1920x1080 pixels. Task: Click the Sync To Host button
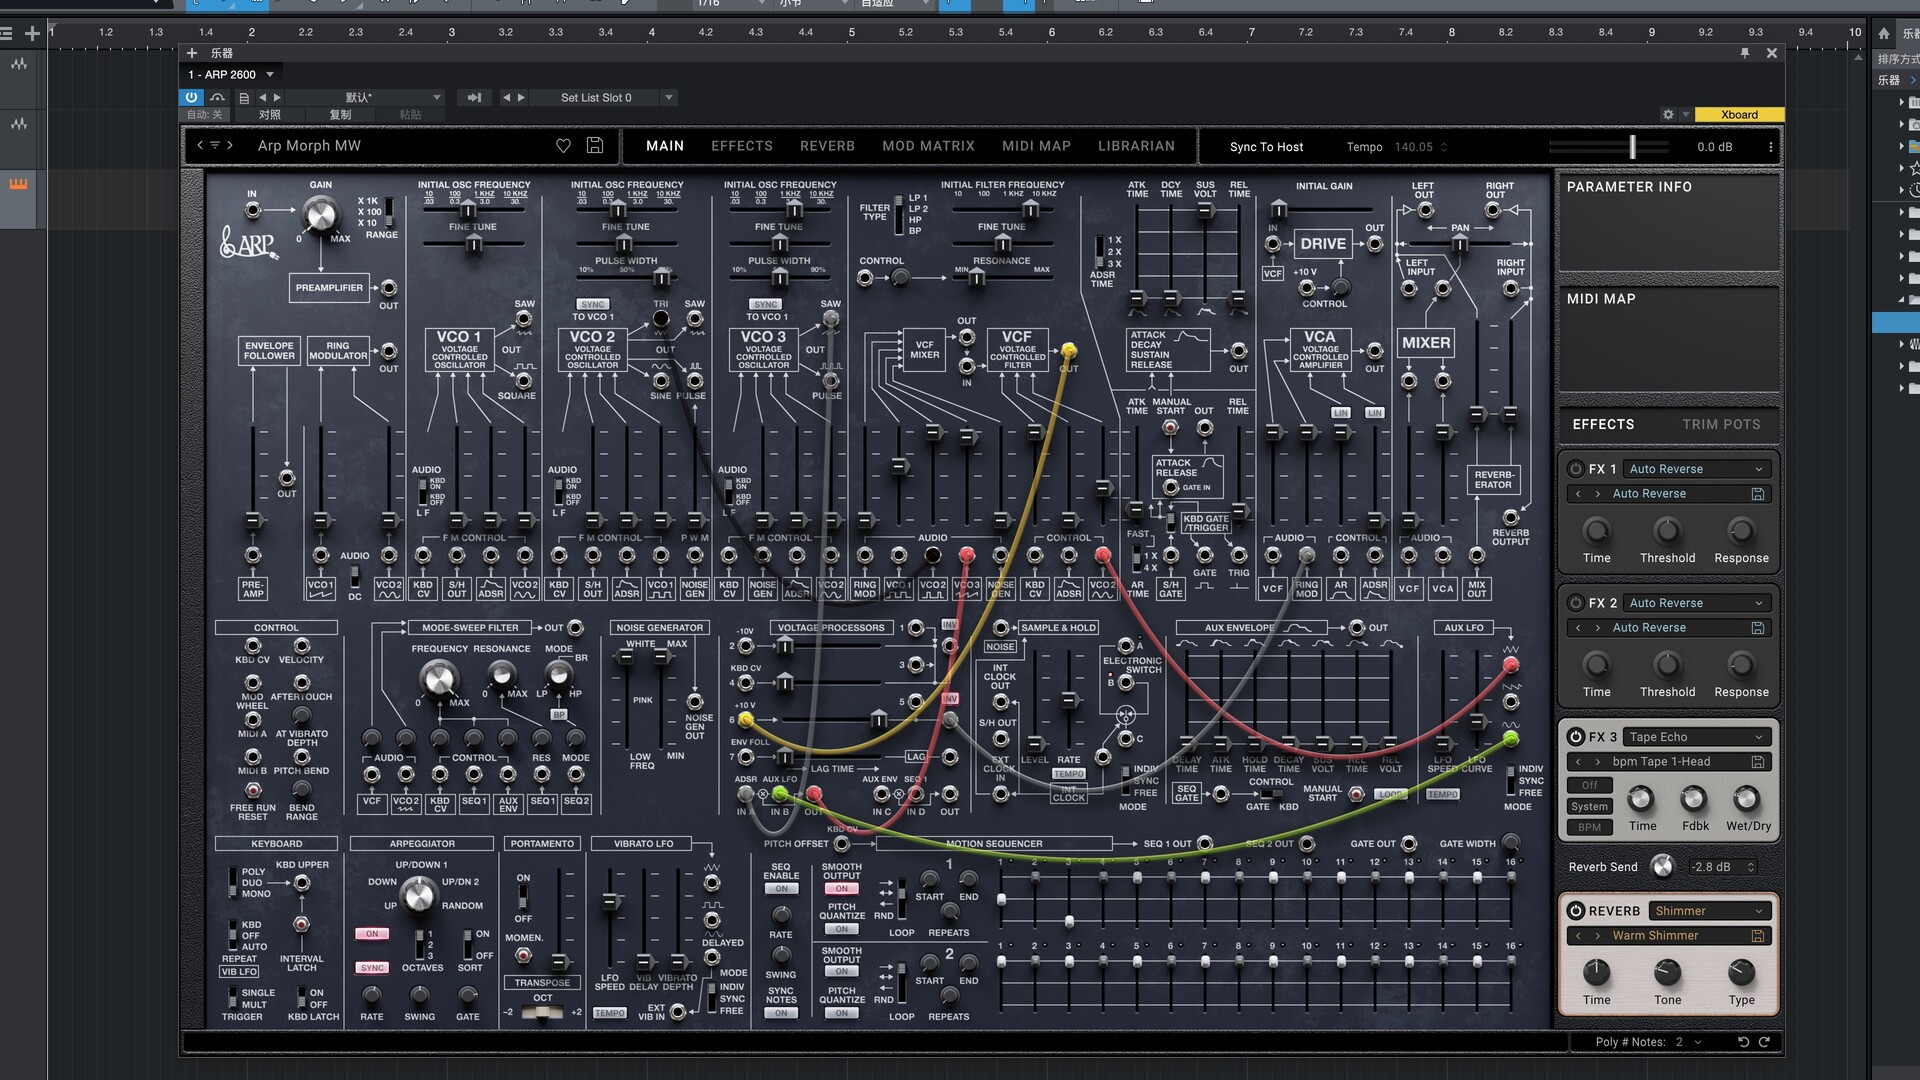click(x=1266, y=147)
